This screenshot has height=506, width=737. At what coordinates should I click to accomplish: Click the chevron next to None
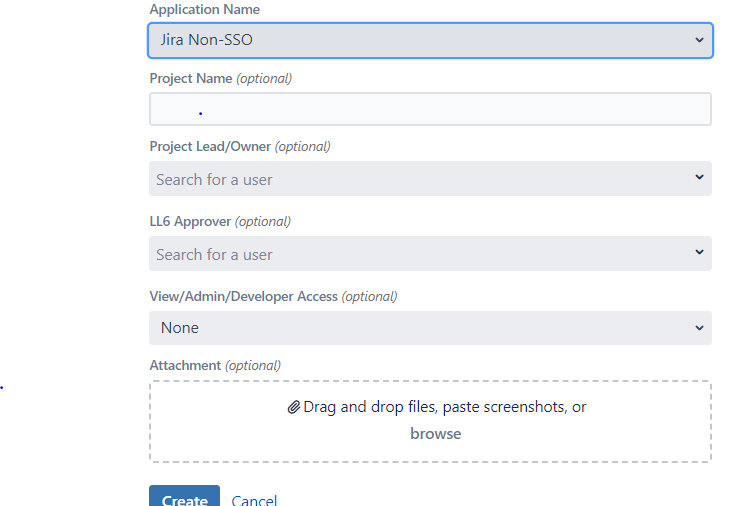pyautogui.click(x=699, y=328)
